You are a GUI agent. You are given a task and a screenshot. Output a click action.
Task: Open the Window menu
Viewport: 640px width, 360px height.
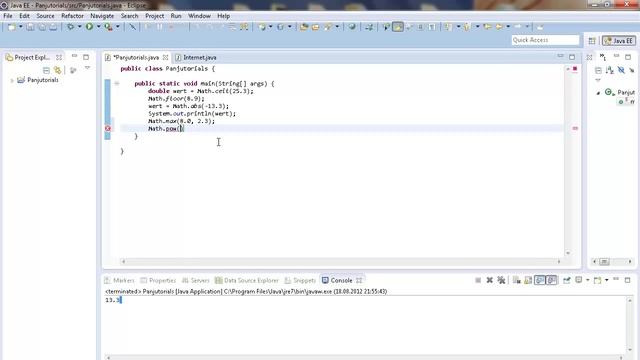(199, 16)
